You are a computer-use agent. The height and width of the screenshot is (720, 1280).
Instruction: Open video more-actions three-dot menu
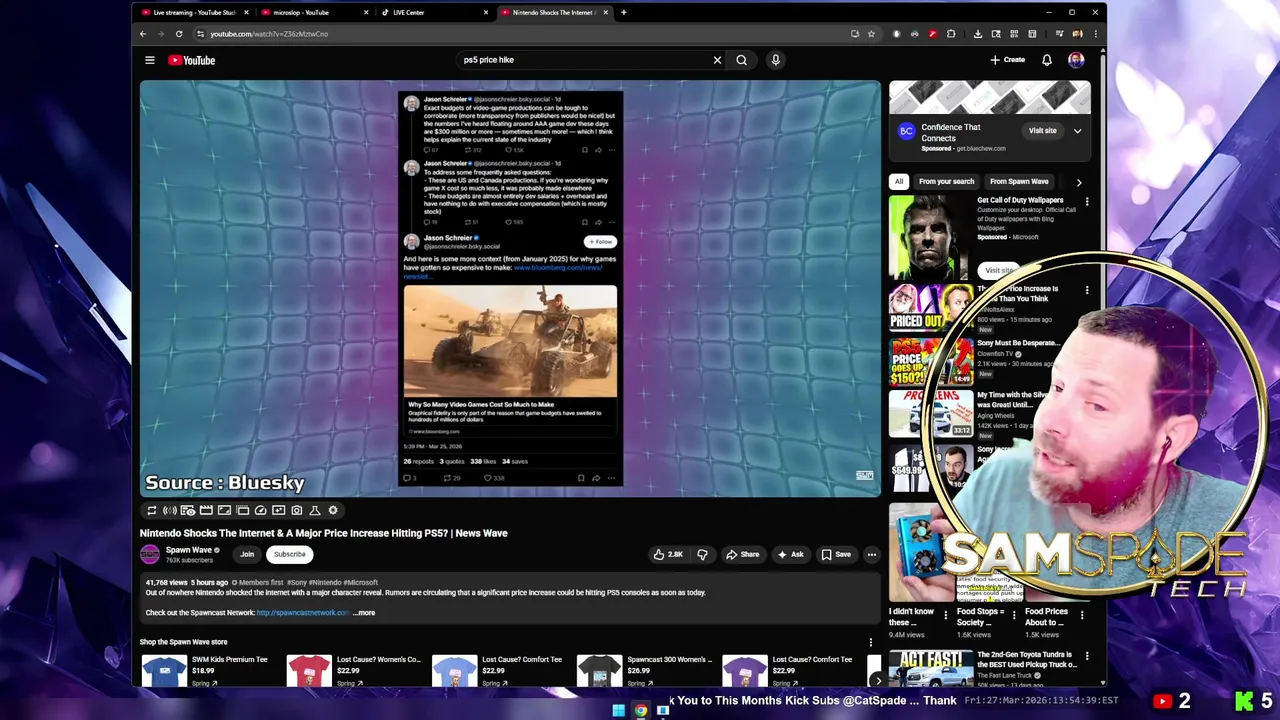(x=871, y=554)
